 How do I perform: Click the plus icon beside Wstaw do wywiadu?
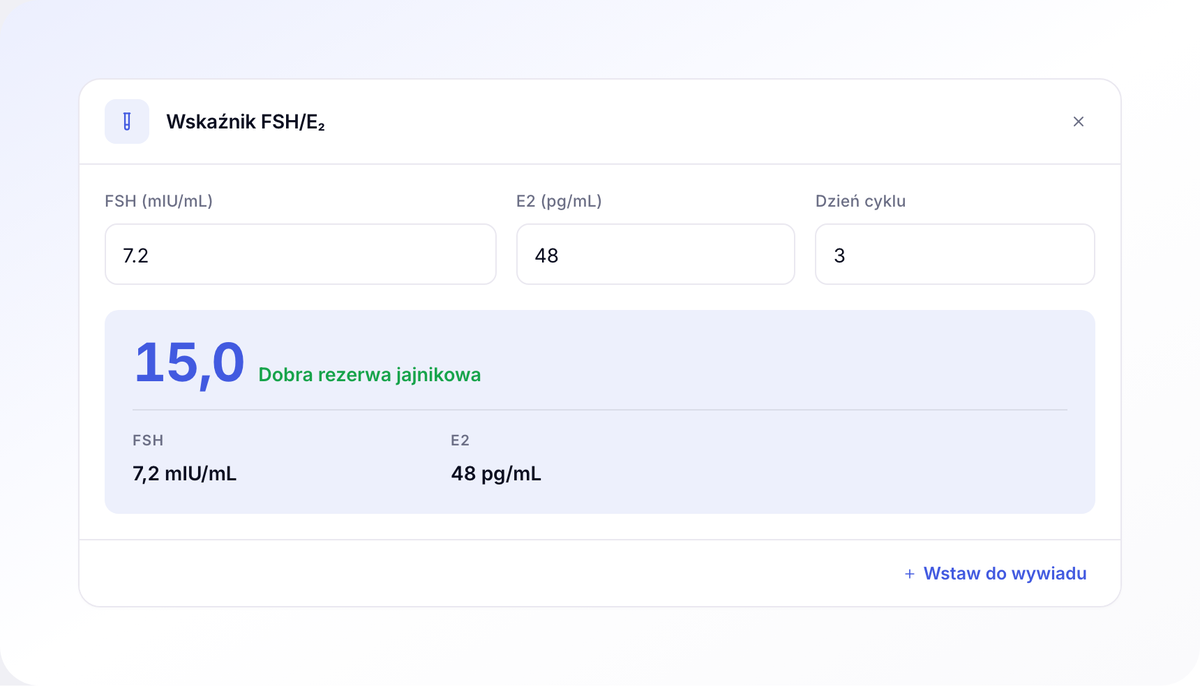point(910,574)
